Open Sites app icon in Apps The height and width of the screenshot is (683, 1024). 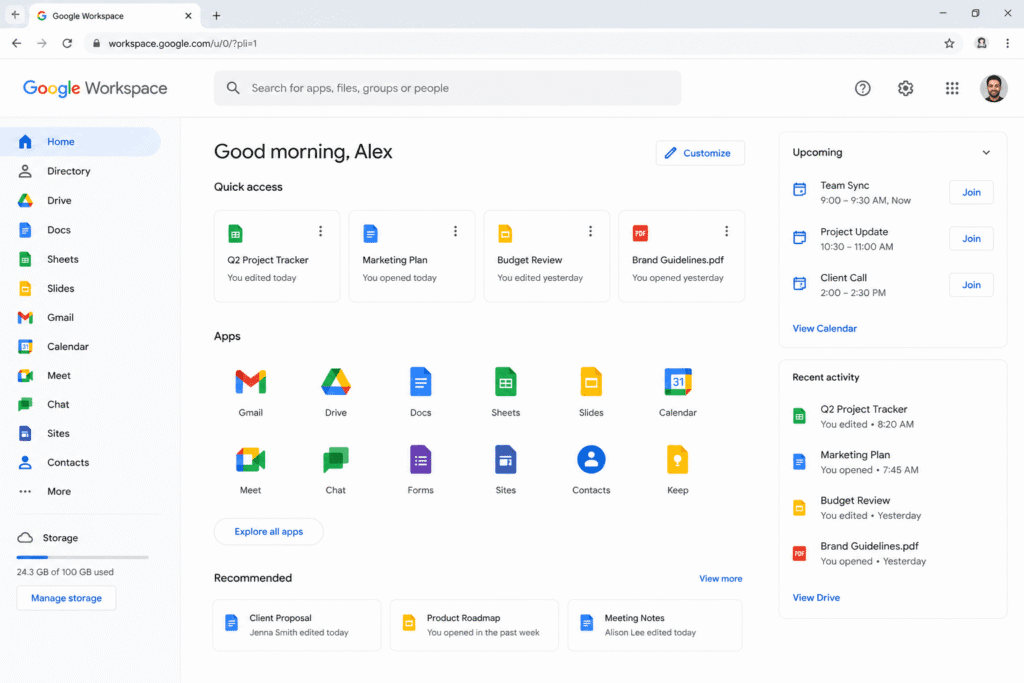point(505,460)
